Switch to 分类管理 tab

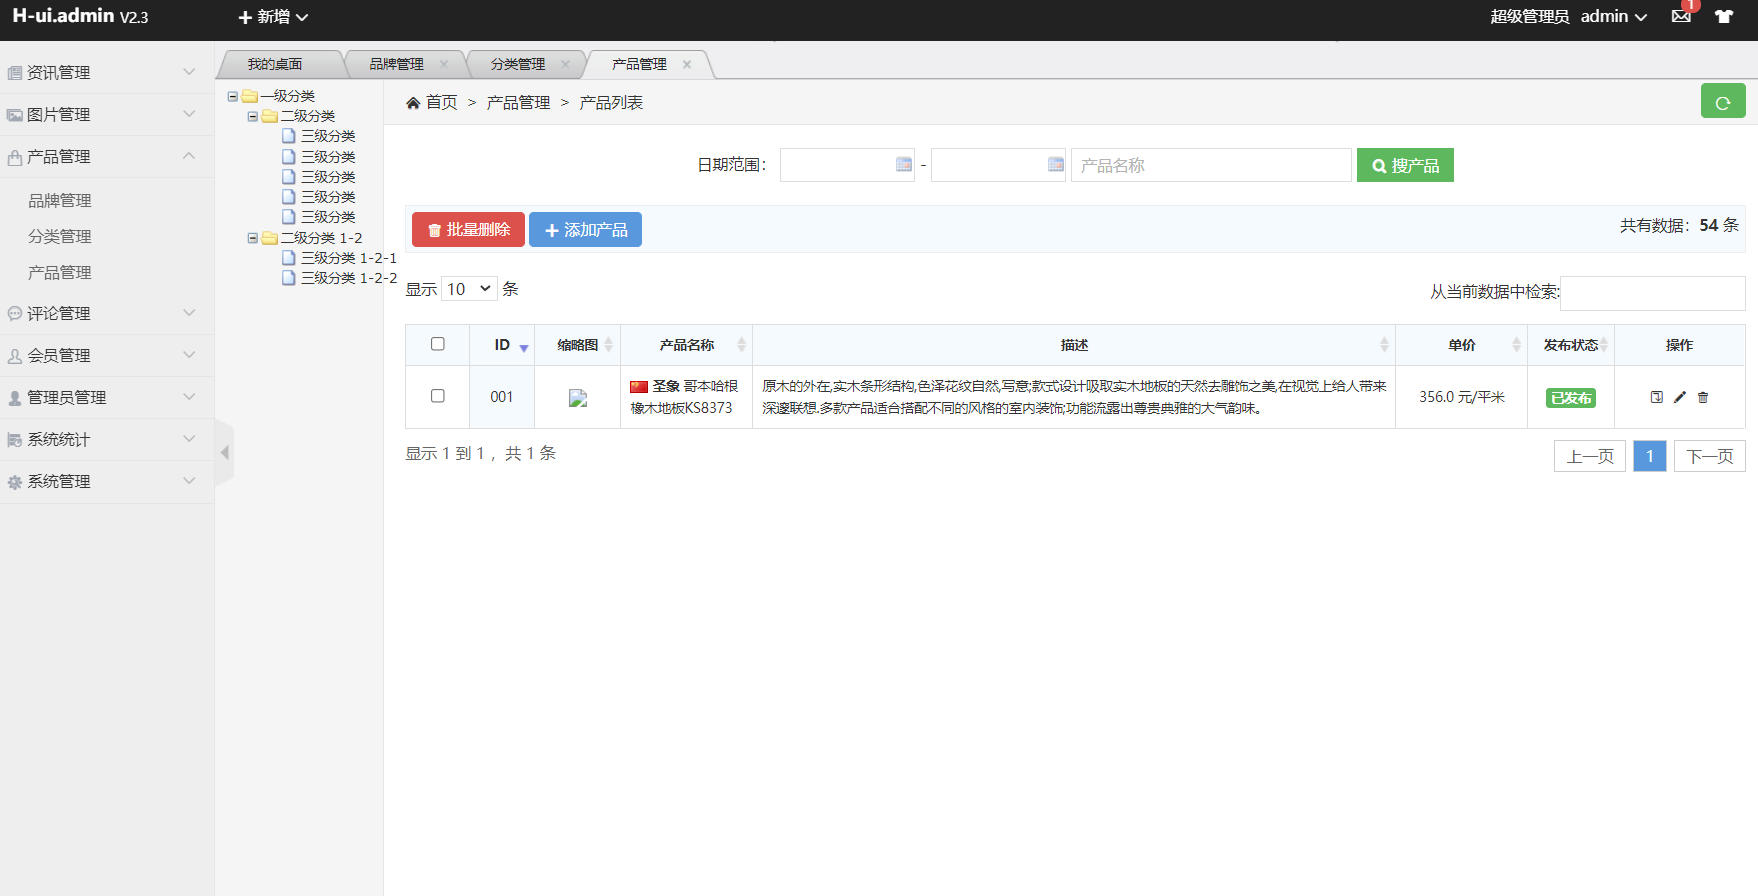click(x=517, y=64)
